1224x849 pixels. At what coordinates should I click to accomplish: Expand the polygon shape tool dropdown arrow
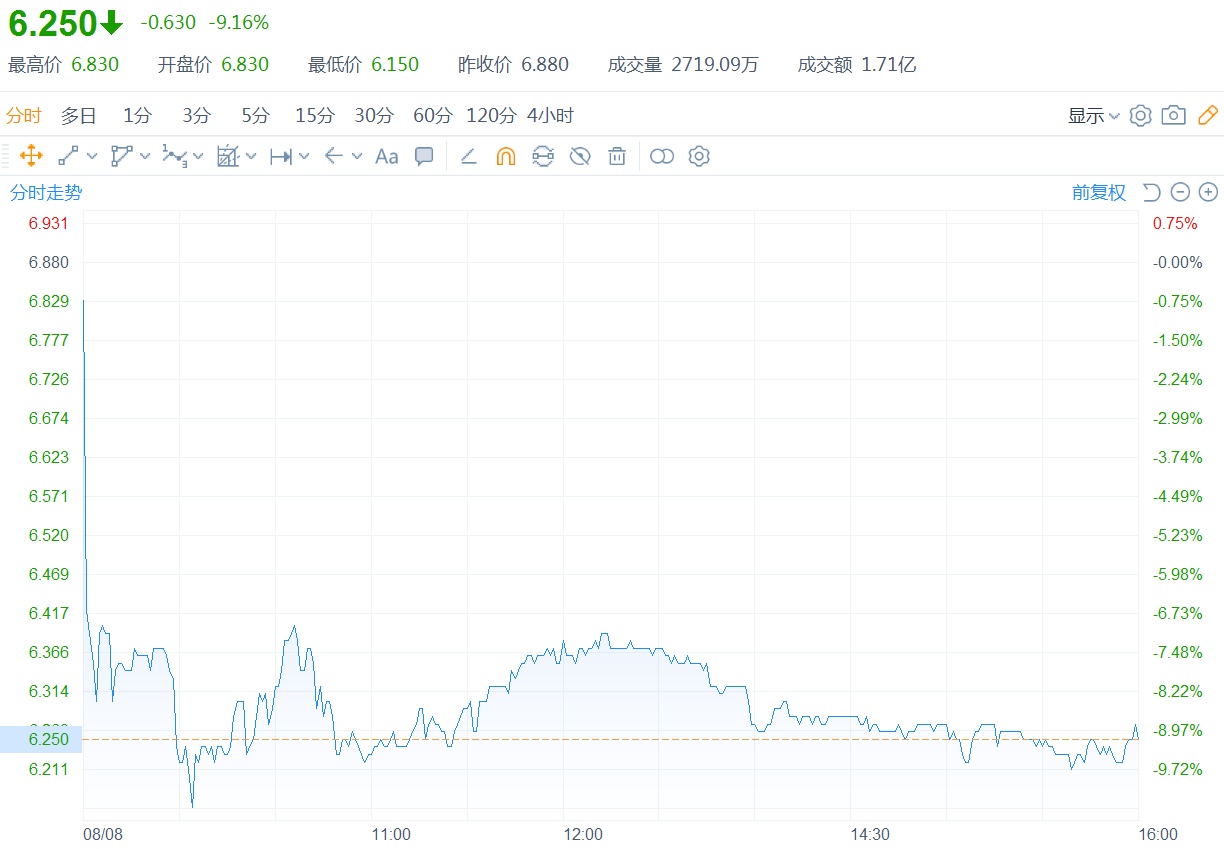click(146, 156)
